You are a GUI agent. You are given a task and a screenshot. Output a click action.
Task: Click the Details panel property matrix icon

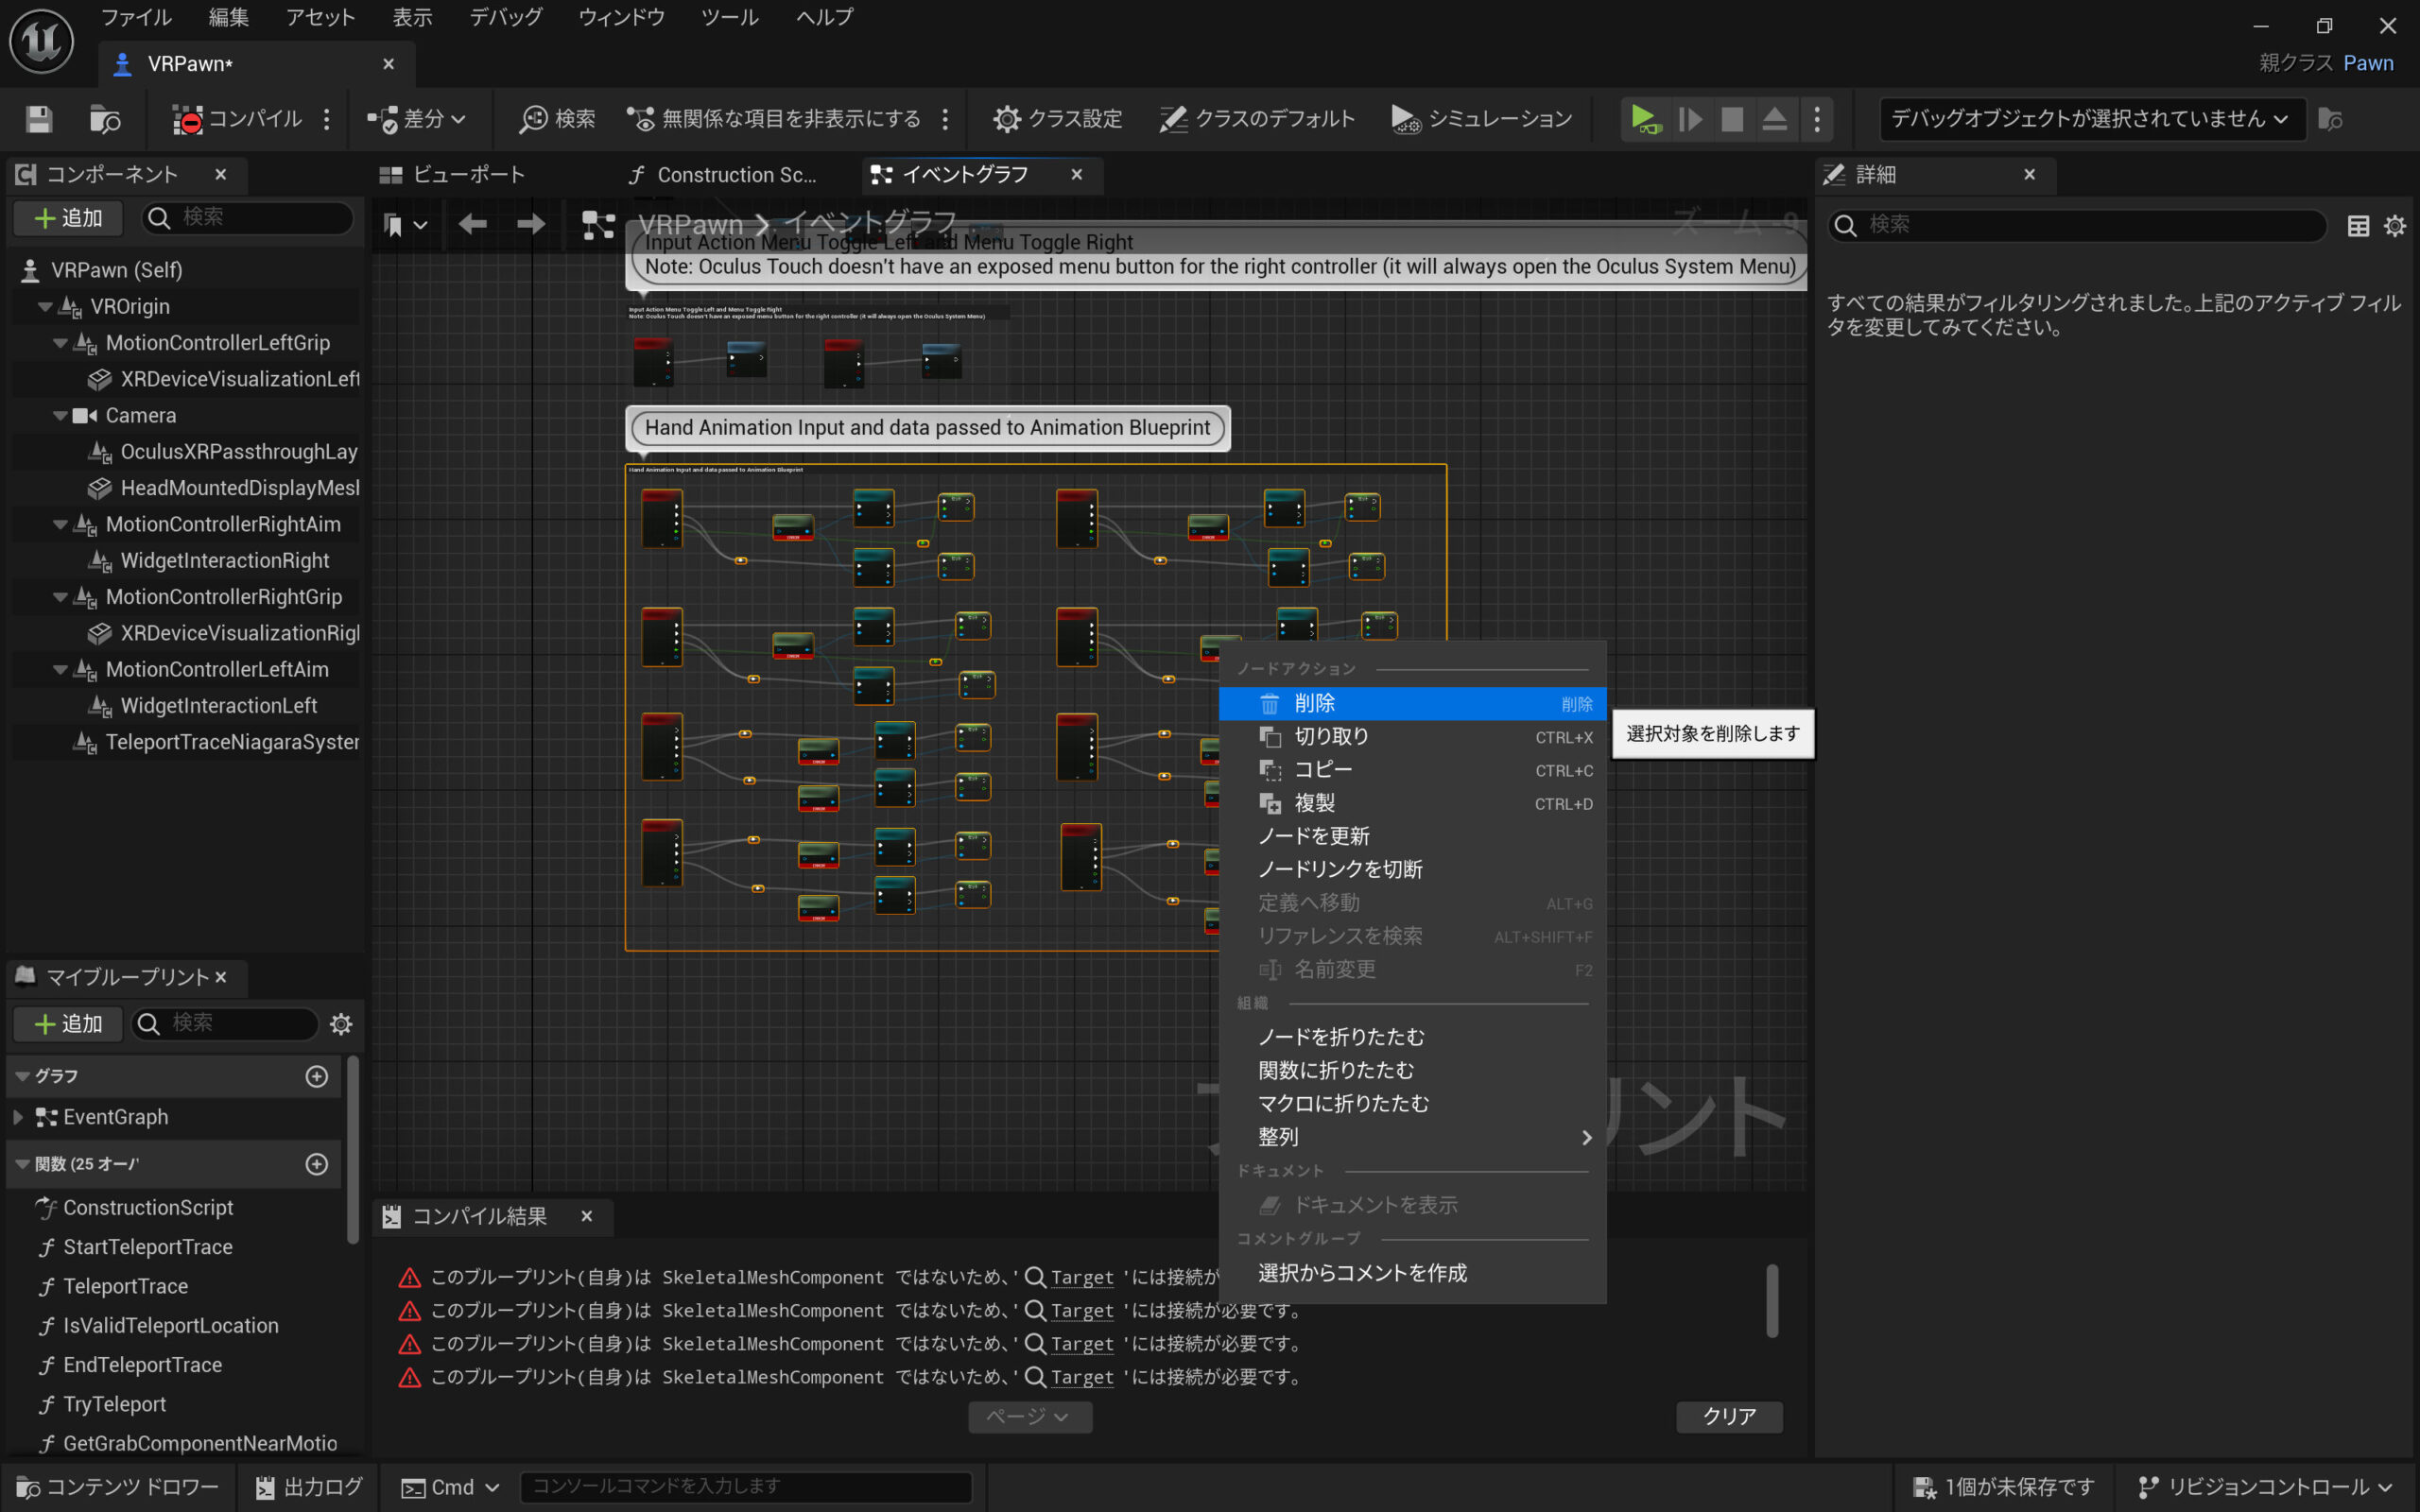[x=2358, y=225]
